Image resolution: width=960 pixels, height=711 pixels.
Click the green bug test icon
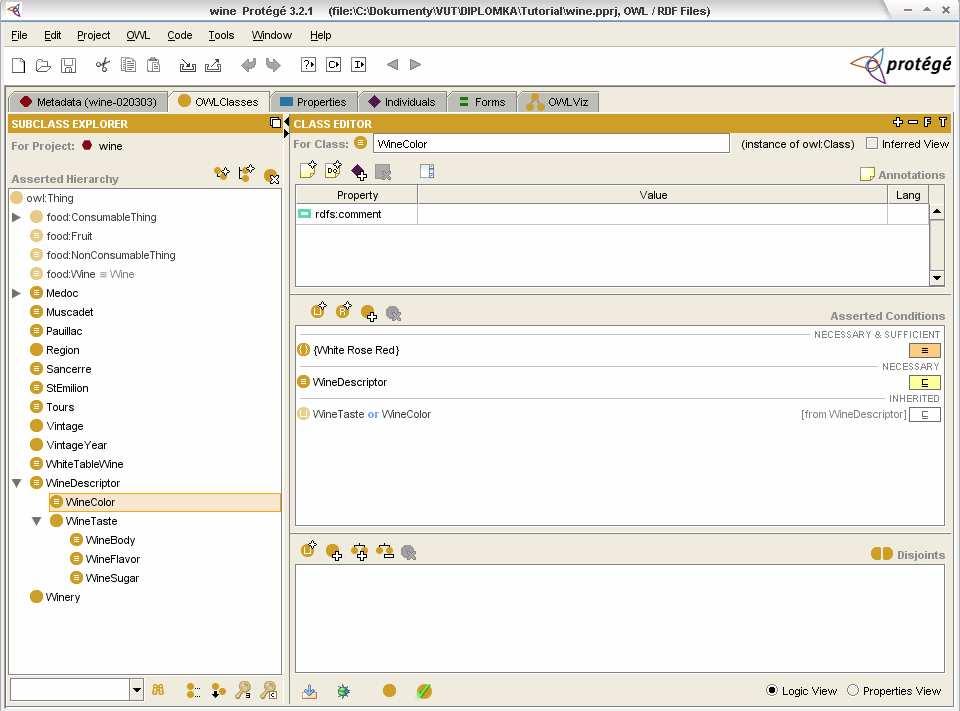(x=343, y=691)
